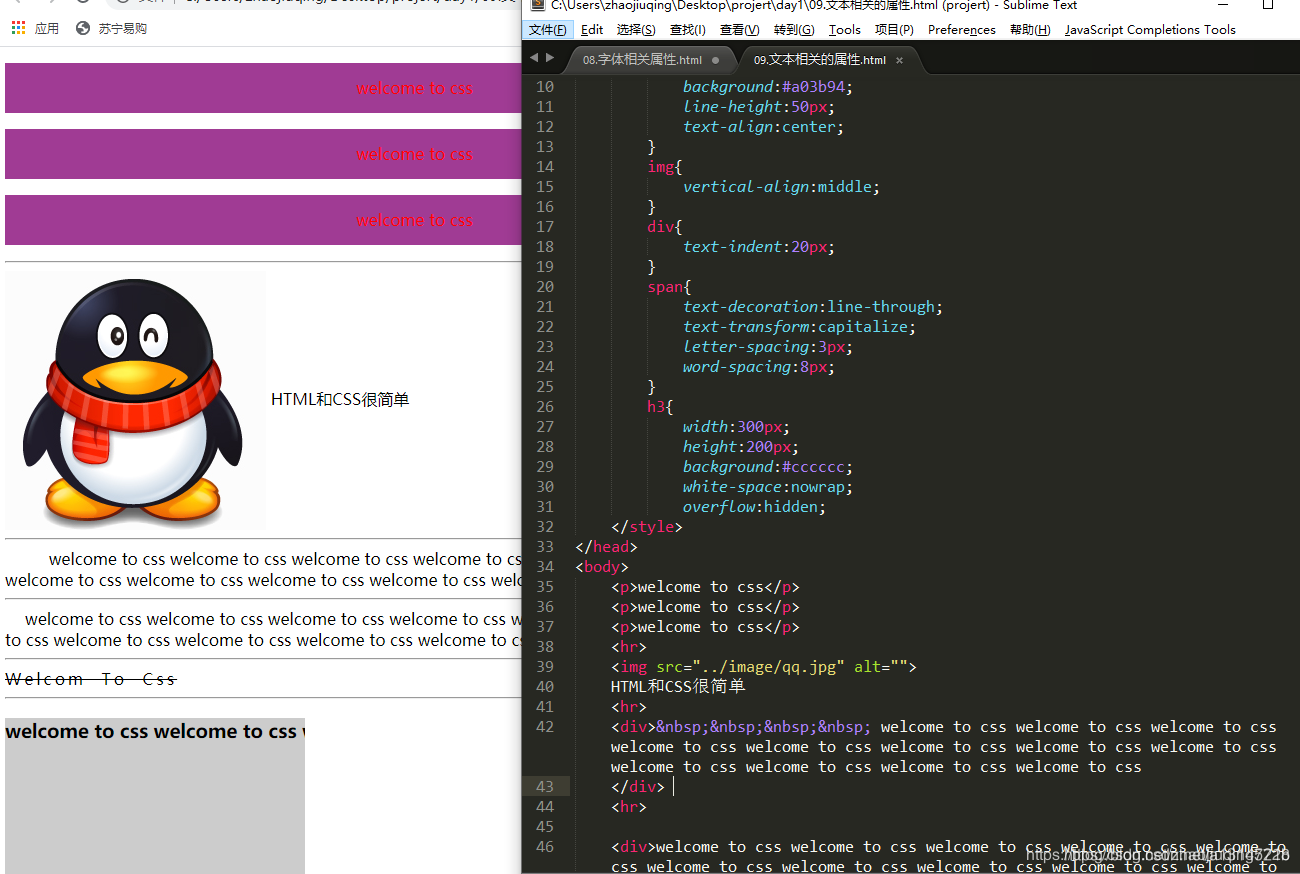
Task: Click the '<body>' tag line
Action: click(602, 567)
